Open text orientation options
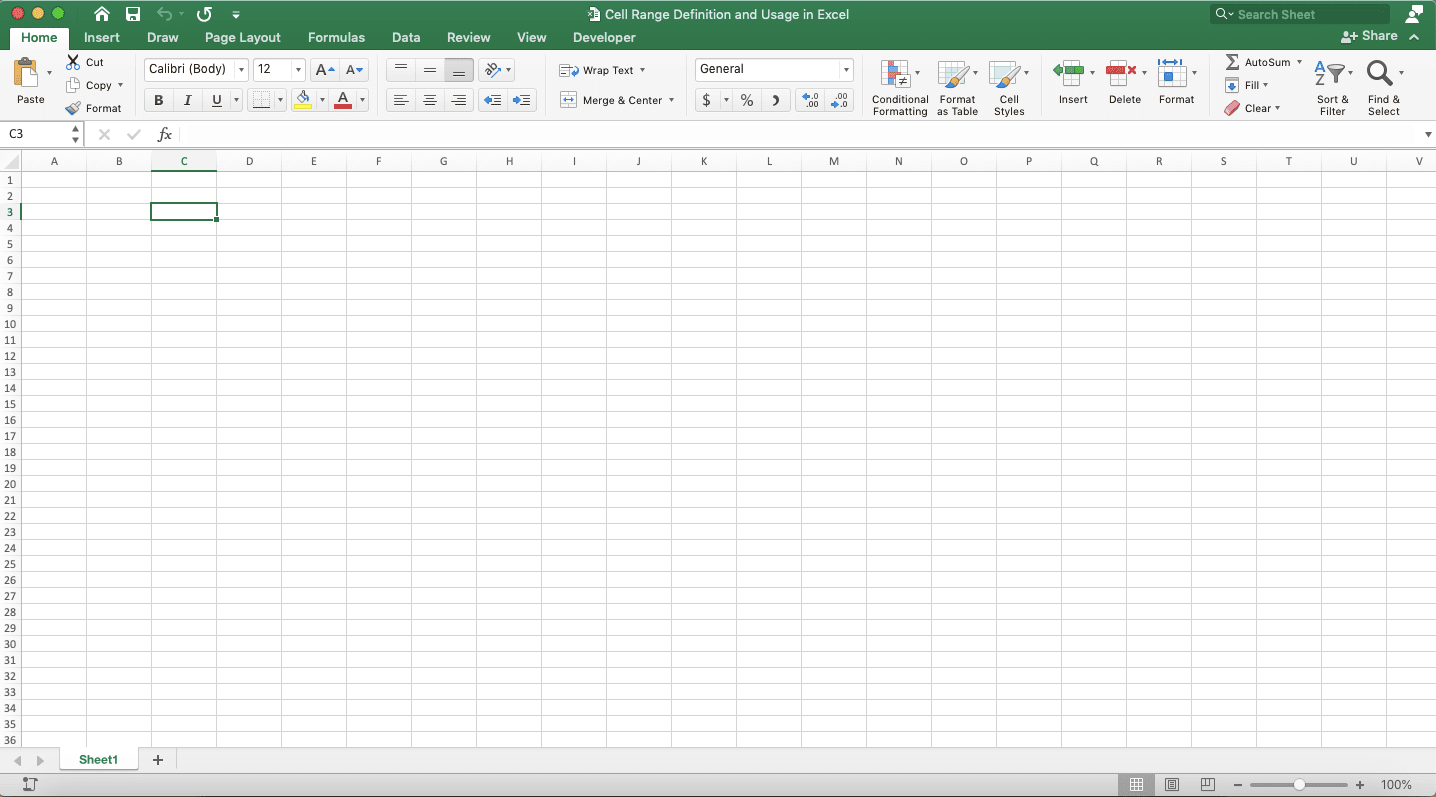This screenshot has width=1436, height=797. [496, 70]
